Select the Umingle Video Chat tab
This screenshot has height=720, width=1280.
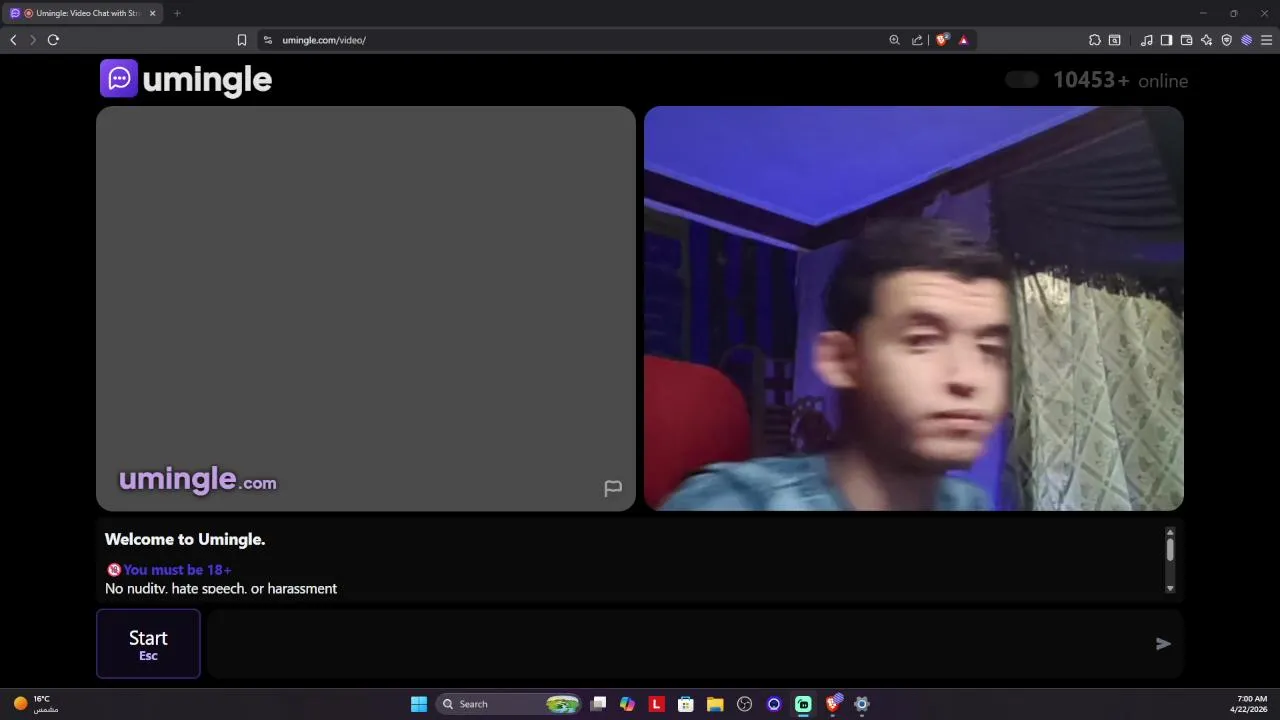point(84,13)
